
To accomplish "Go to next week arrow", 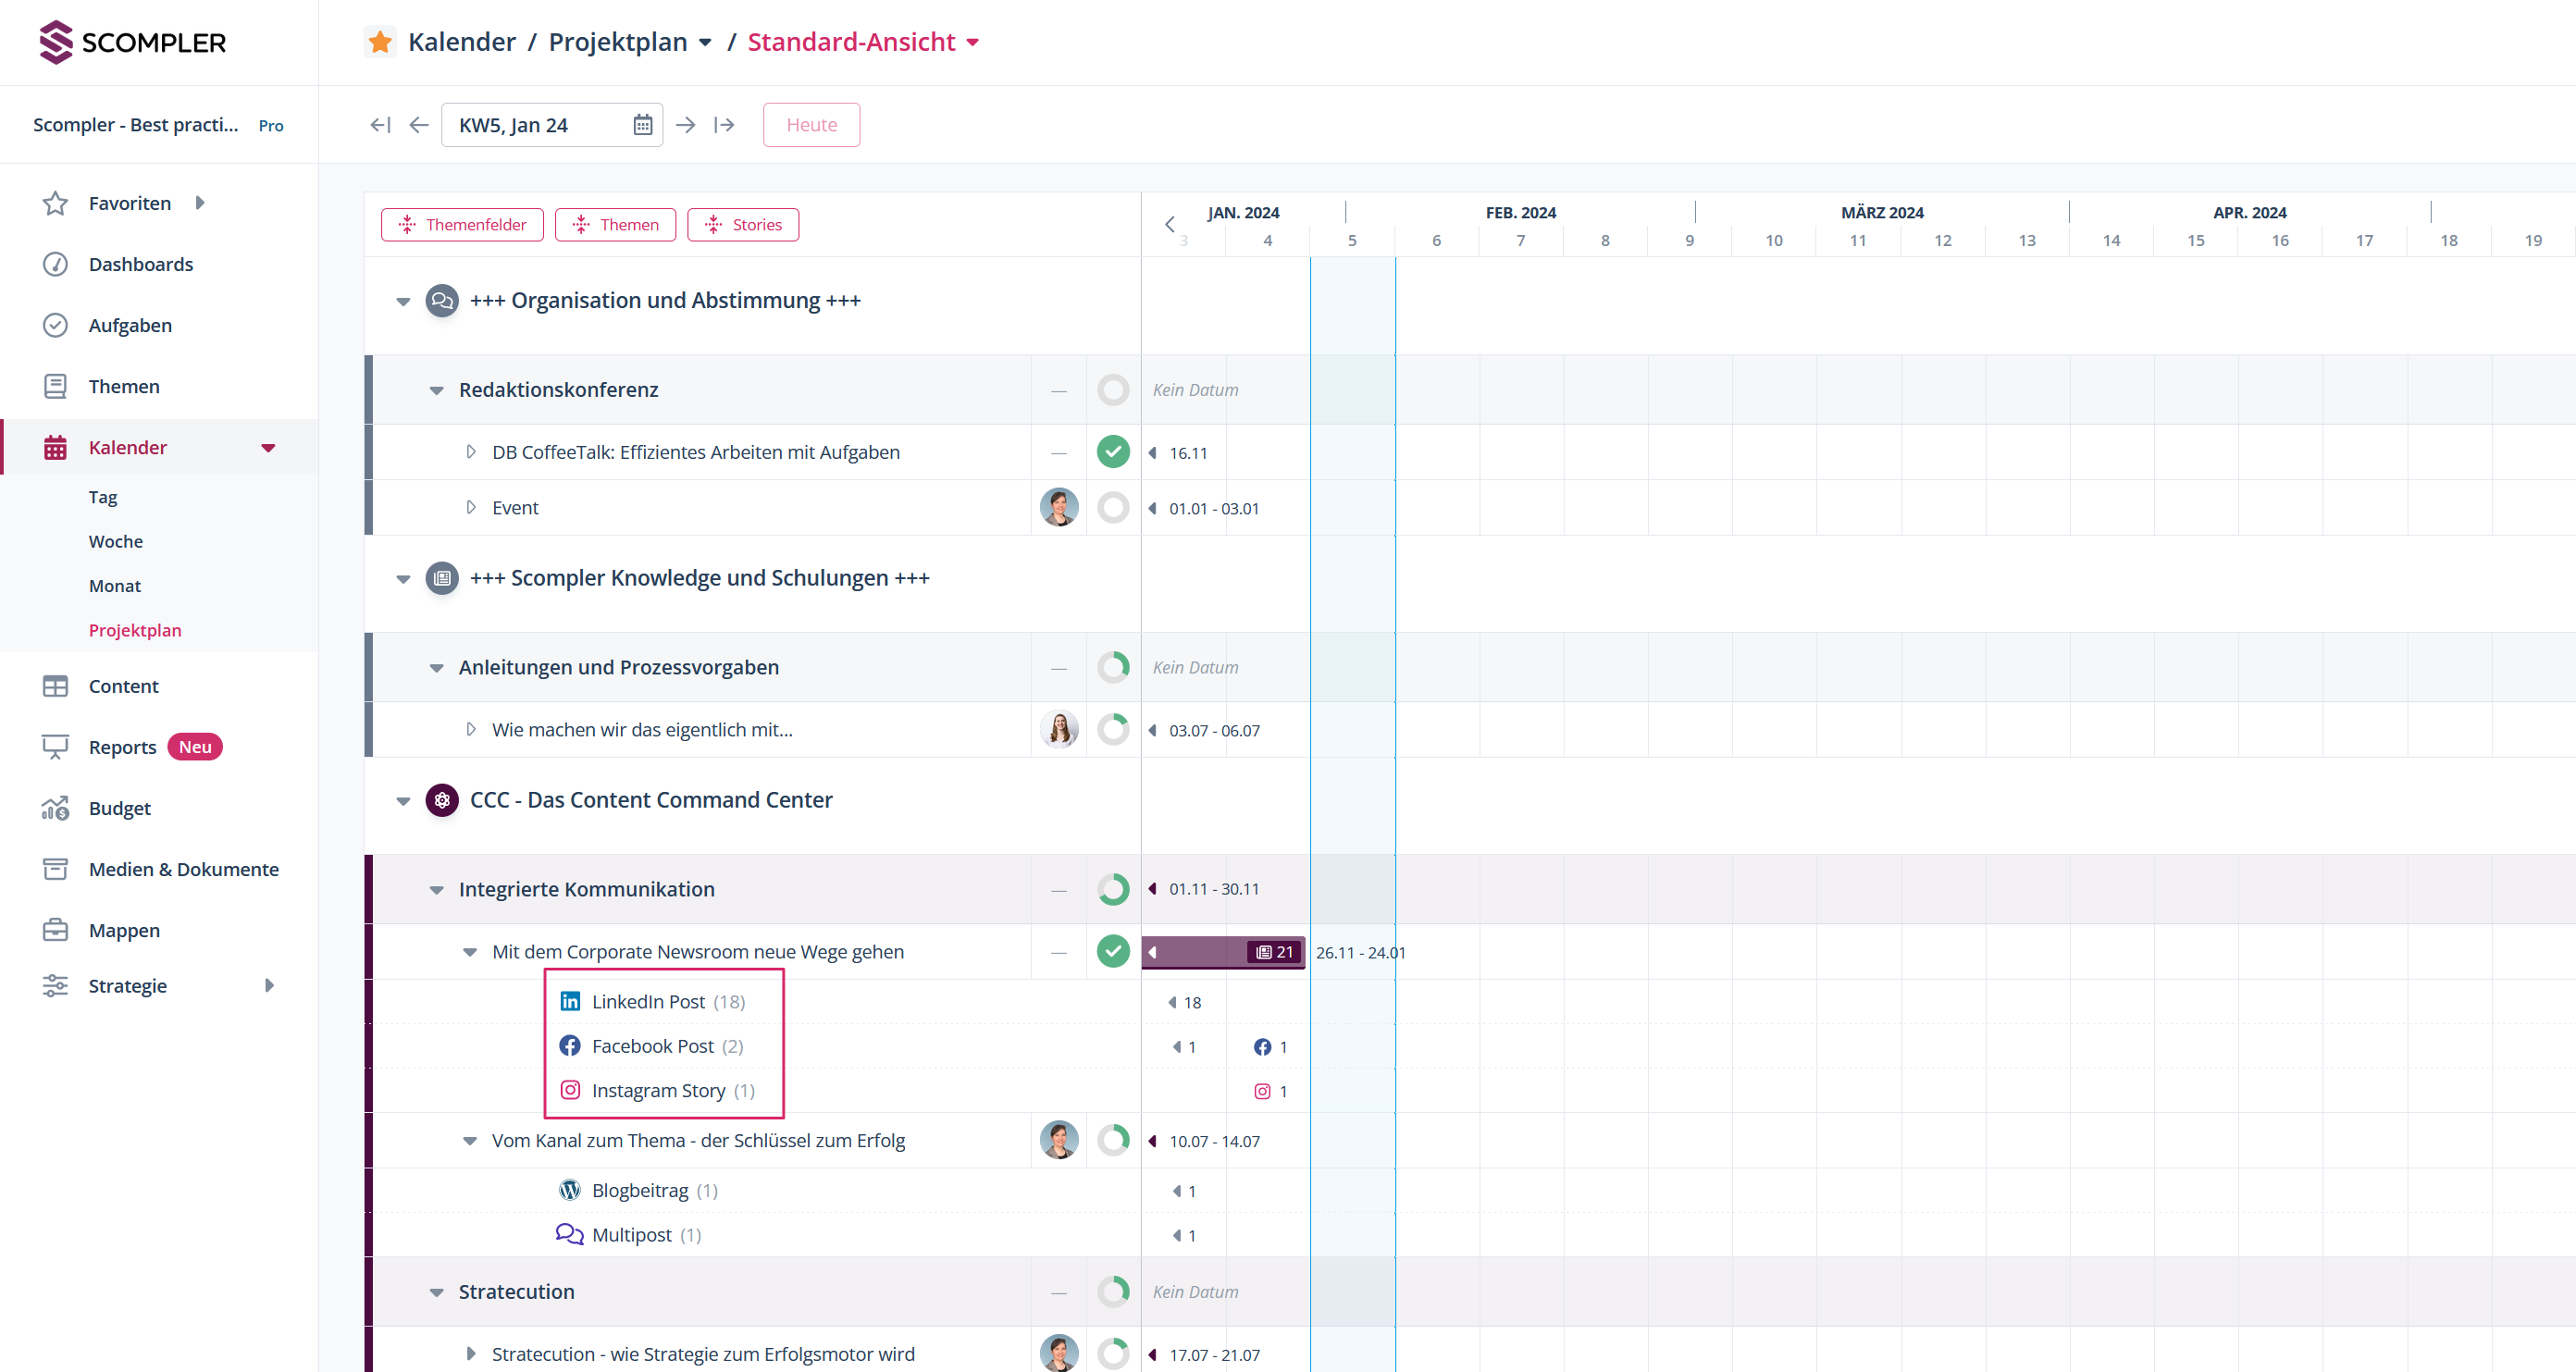I will (685, 125).
